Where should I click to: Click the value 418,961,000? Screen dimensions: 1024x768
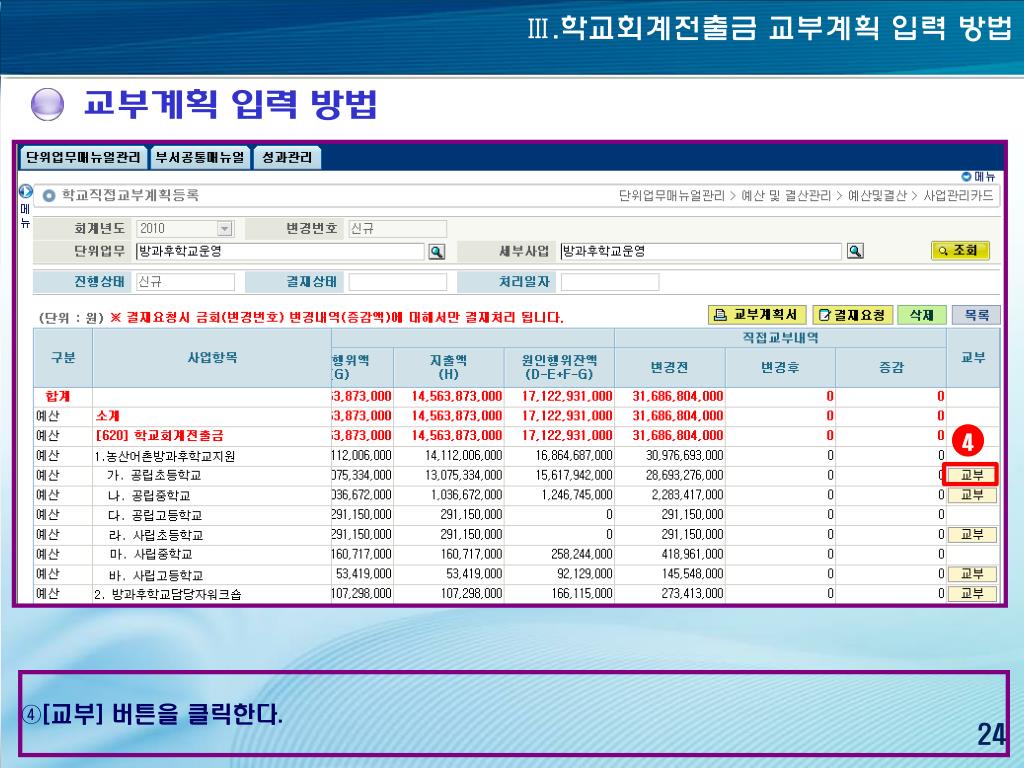[x=692, y=554]
